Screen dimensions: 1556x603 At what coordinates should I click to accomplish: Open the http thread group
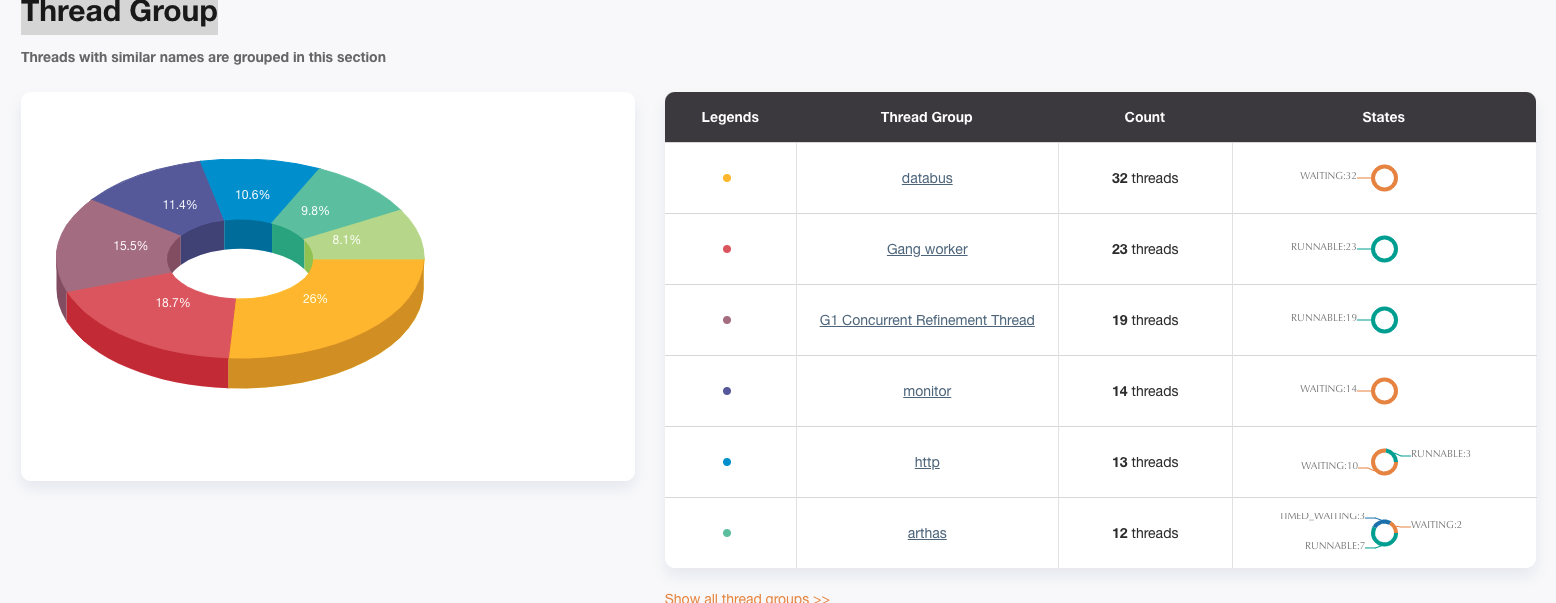tap(926, 461)
